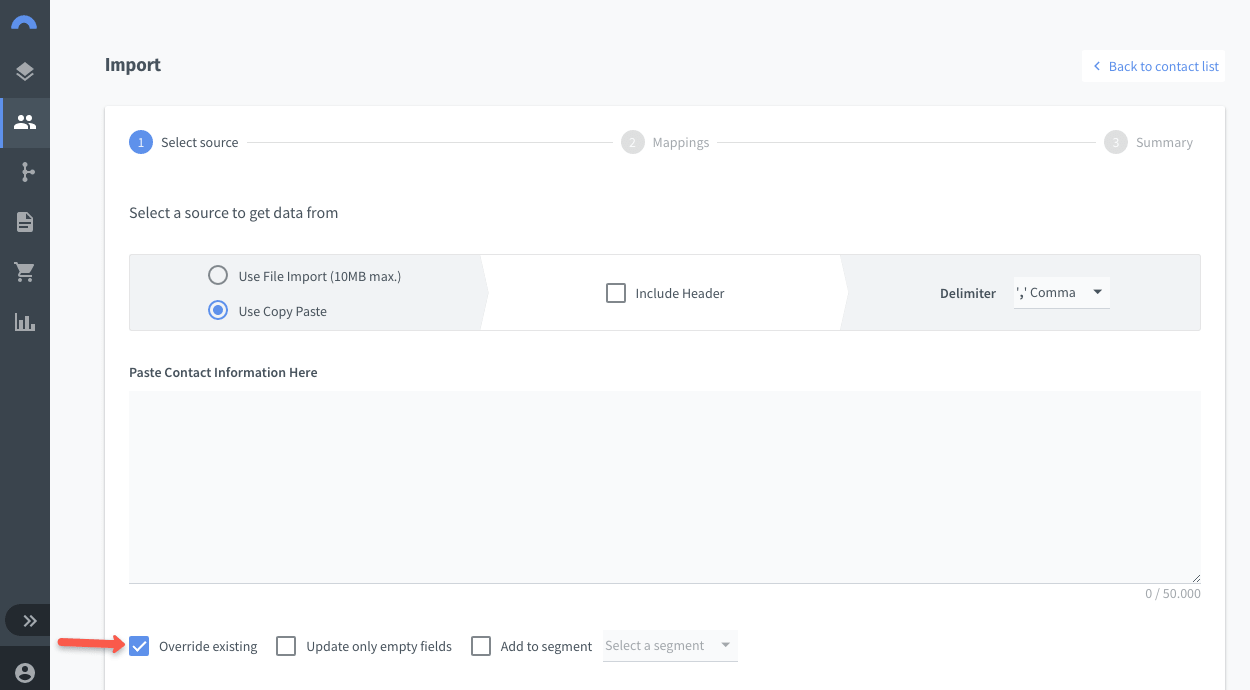Click the '0 / 50.000' character counter
This screenshot has width=1250, height=690.
pyautogui.click(x=1173, y=594)
